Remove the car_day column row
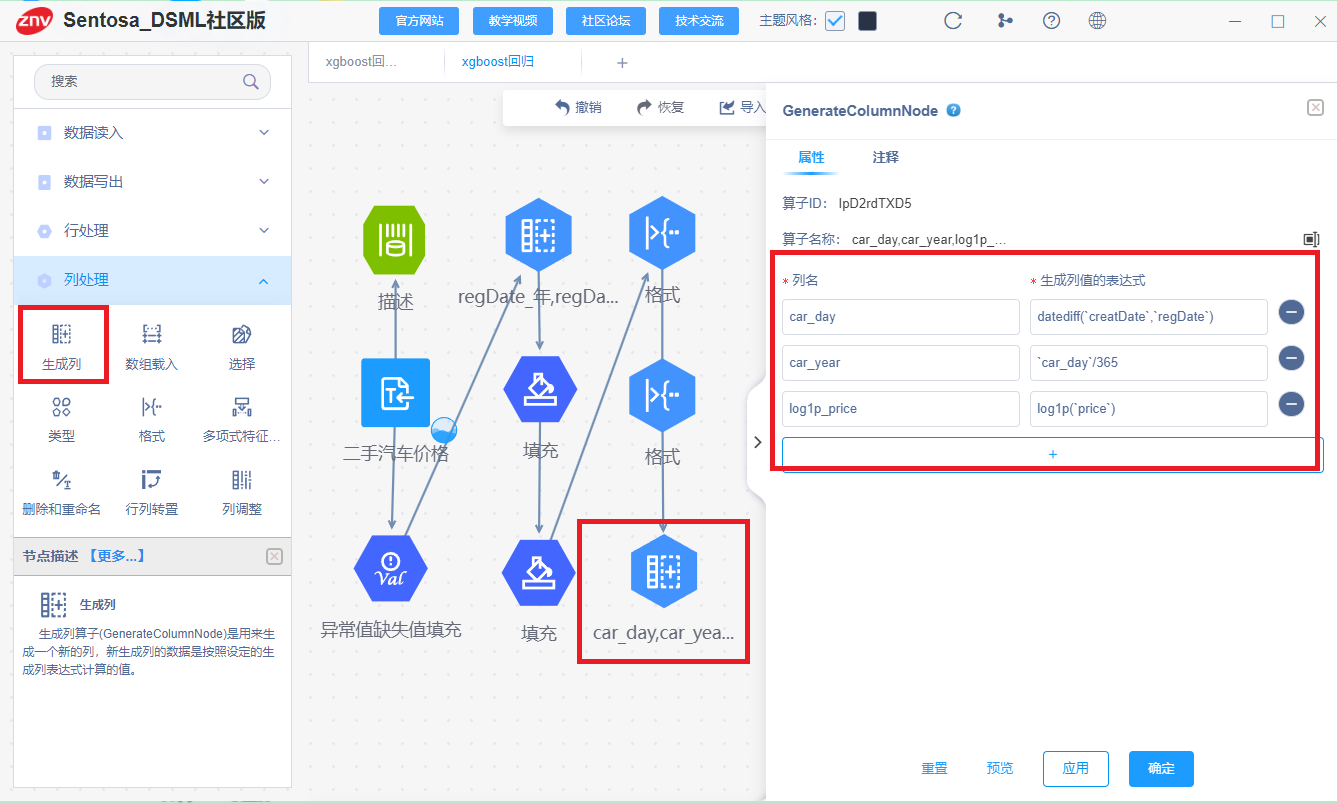The image size is (1337, 803). tap(1291, 312)
